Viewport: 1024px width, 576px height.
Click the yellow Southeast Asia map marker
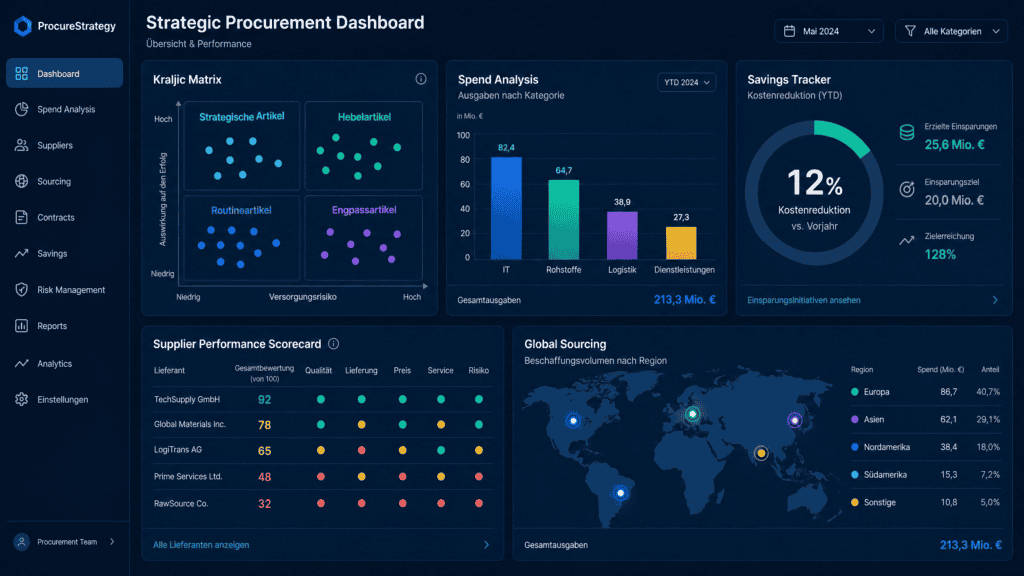[761, 453]
